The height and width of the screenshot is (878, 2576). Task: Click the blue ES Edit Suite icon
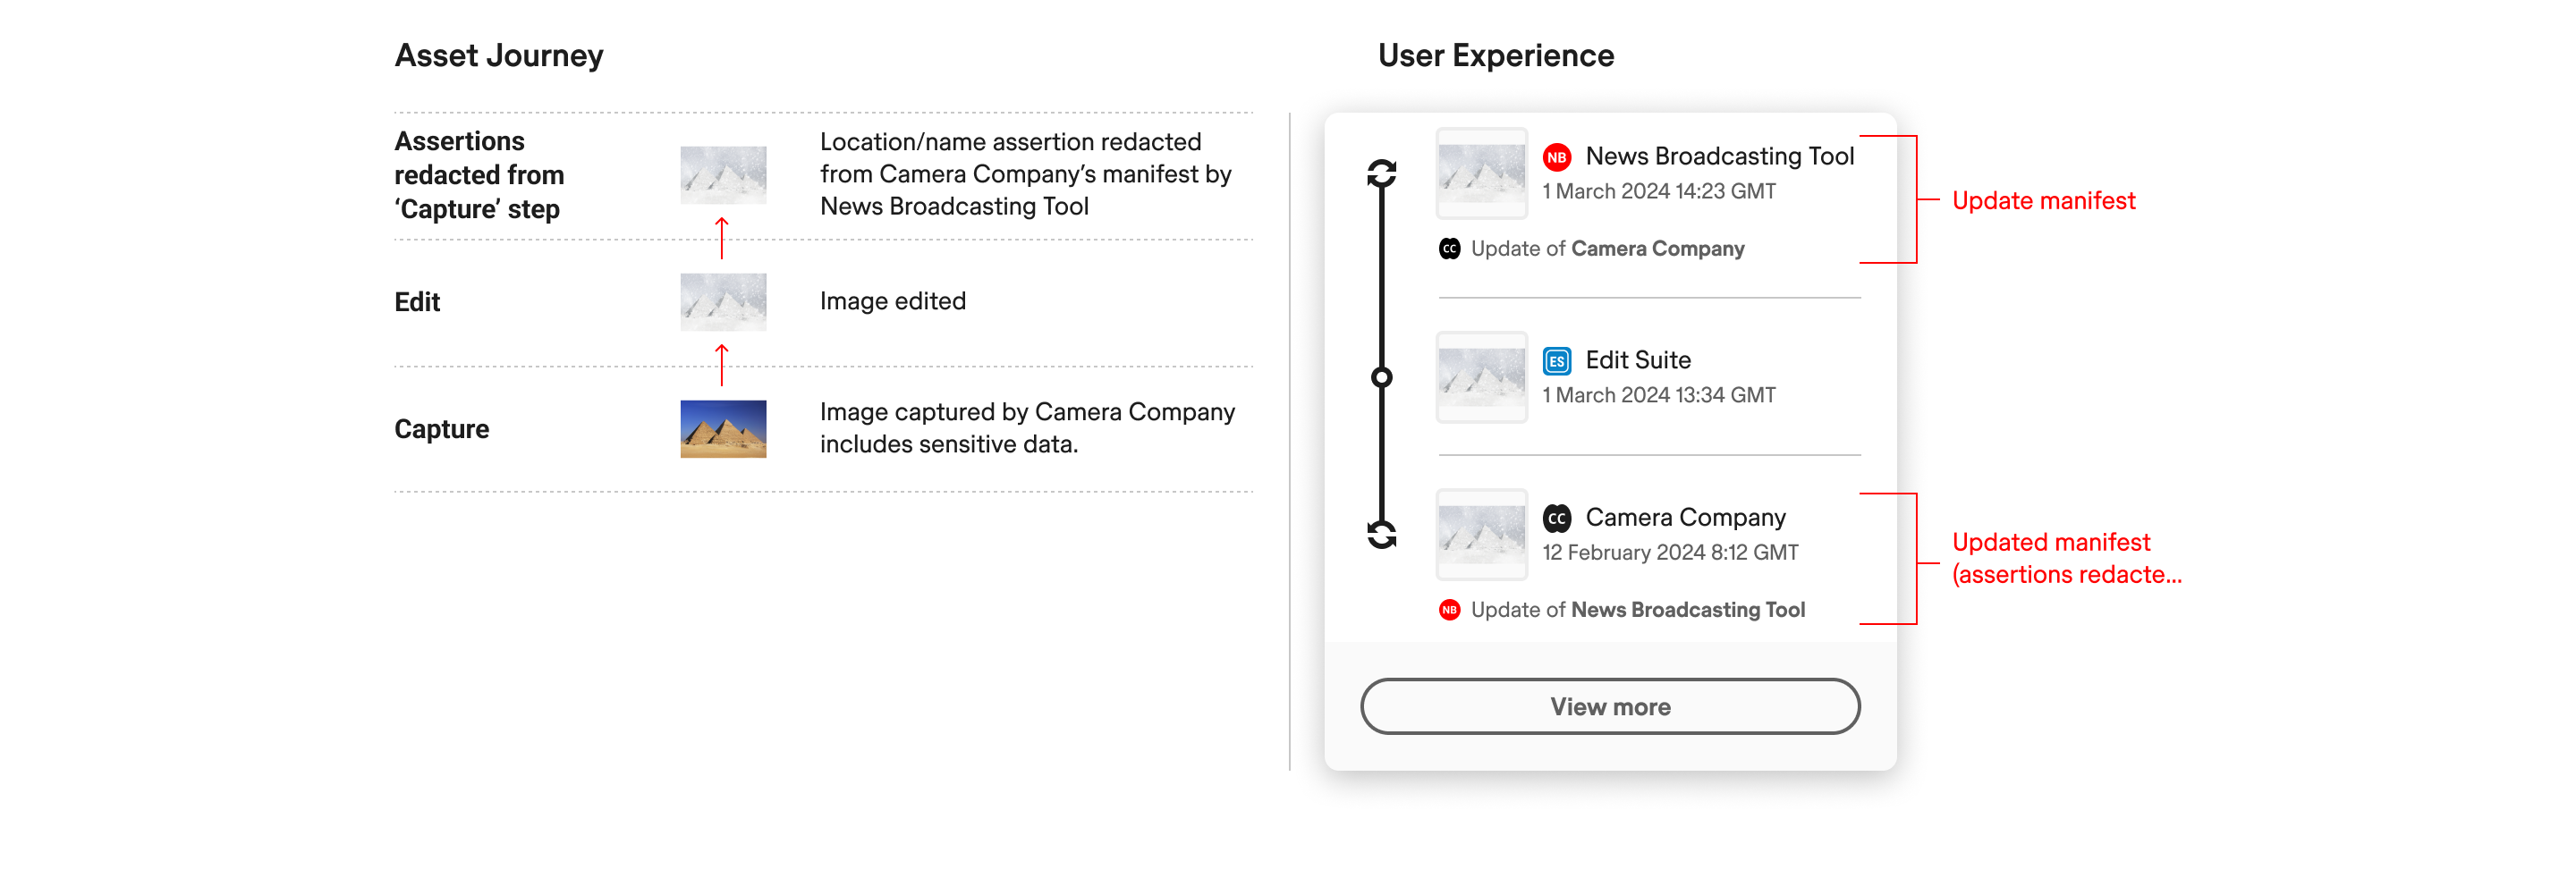(1556, 361)
